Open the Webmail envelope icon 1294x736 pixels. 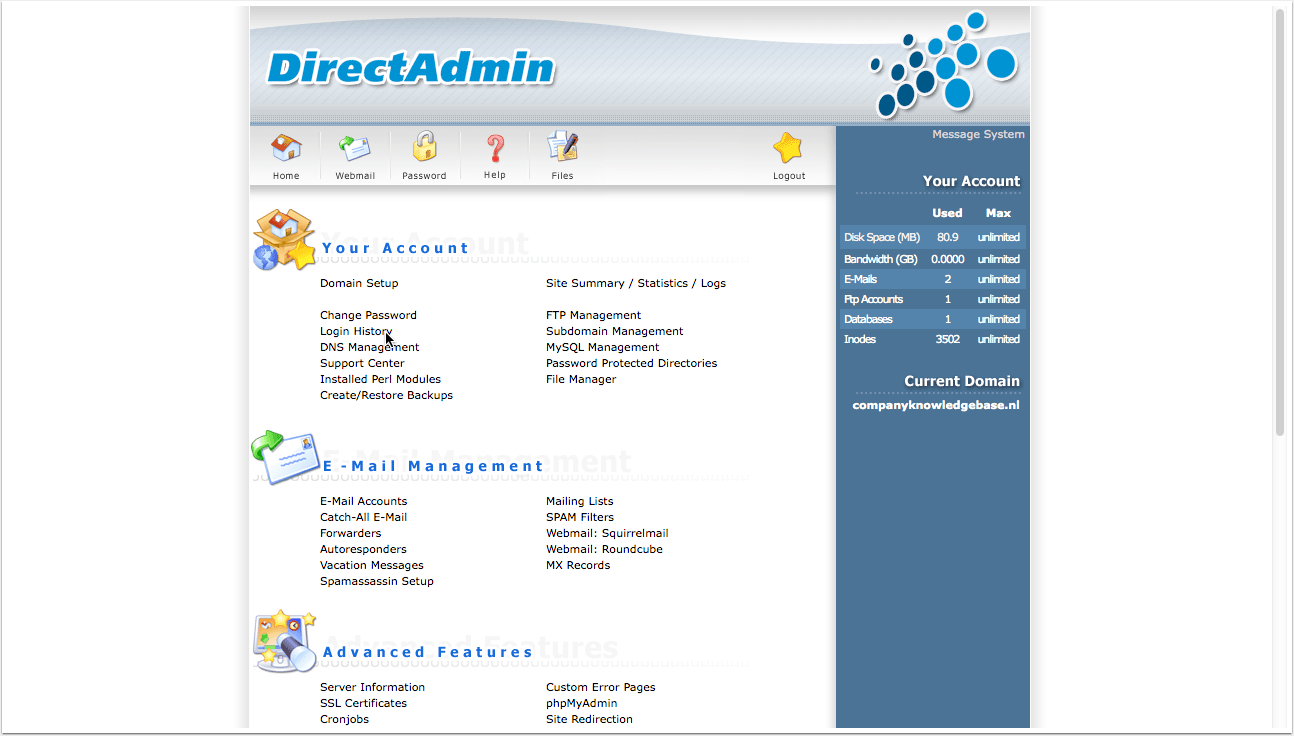point(355,148)
